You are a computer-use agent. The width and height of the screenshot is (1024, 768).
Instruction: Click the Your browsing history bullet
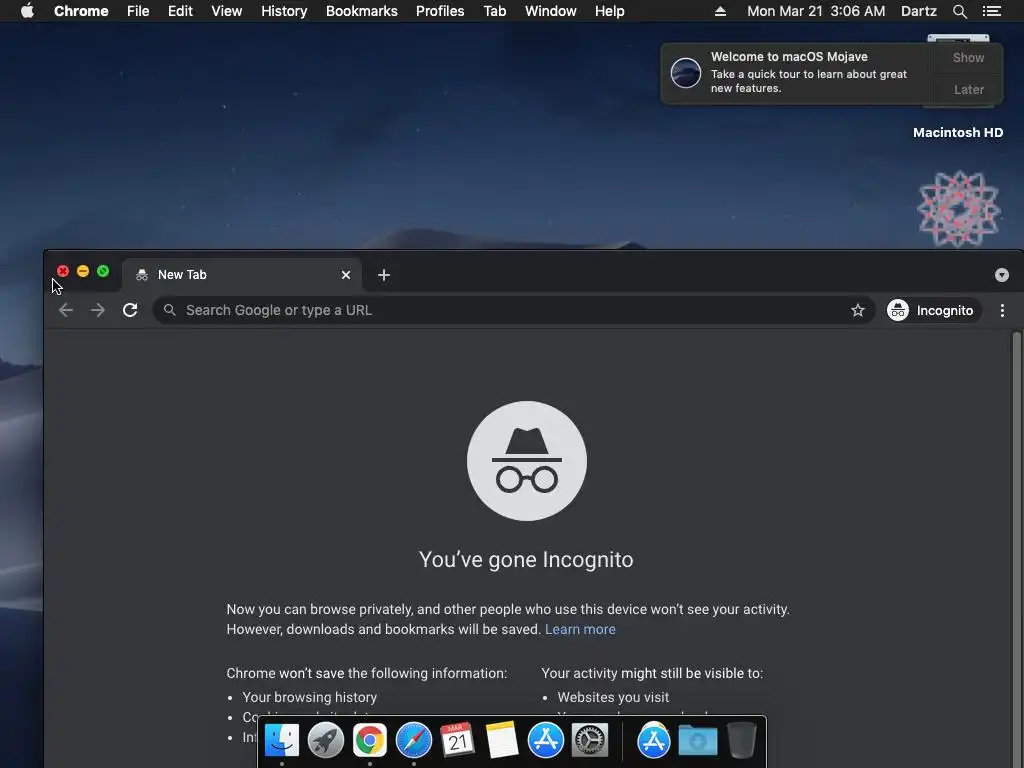point(310,697)
